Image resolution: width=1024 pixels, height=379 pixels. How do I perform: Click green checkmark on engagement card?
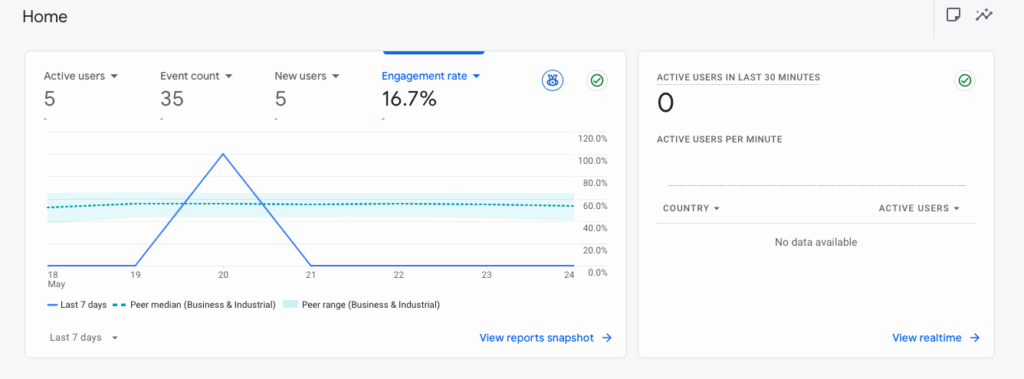(x=596, y=80)
